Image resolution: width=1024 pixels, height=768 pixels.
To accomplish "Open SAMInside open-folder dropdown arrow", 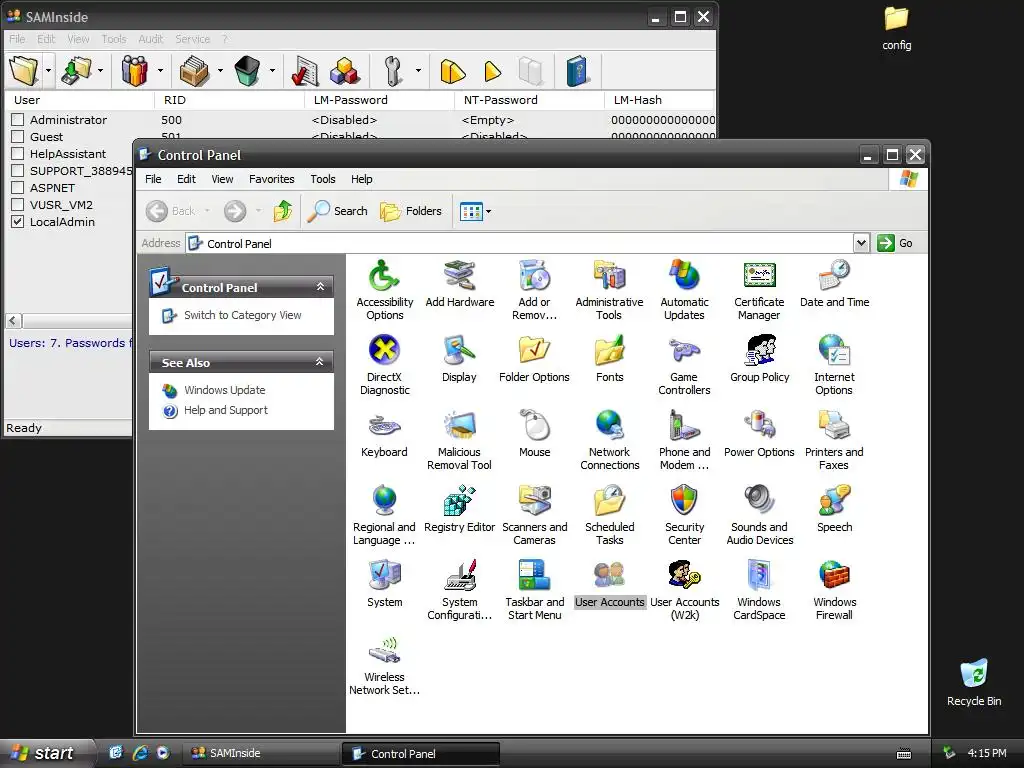I will click(x=48, y=71).
